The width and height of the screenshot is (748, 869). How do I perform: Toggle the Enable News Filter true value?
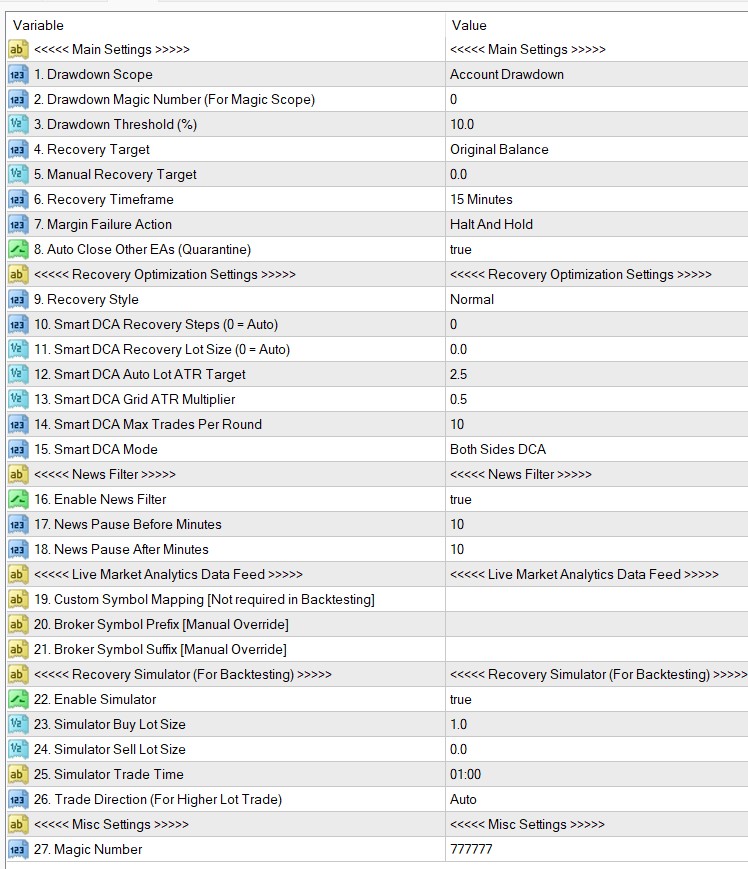click(x=460, y=500)
